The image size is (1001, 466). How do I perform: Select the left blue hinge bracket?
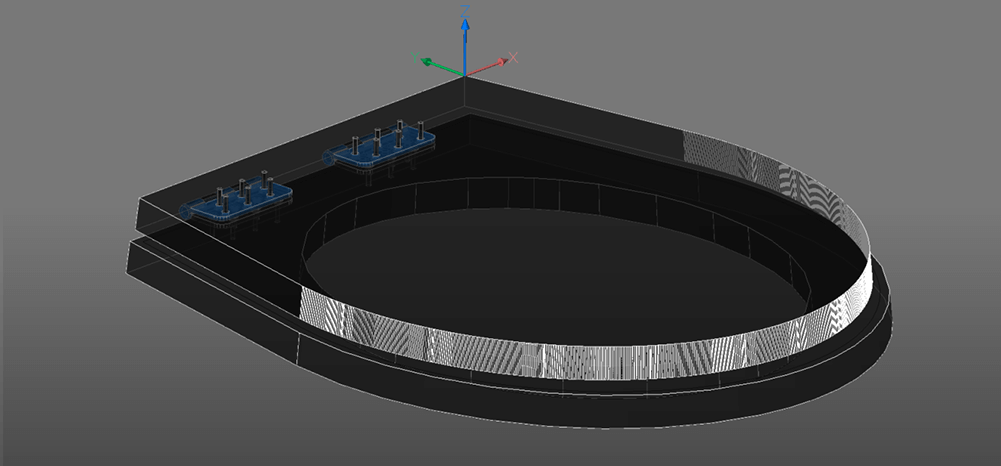click(x=236, y=201)
